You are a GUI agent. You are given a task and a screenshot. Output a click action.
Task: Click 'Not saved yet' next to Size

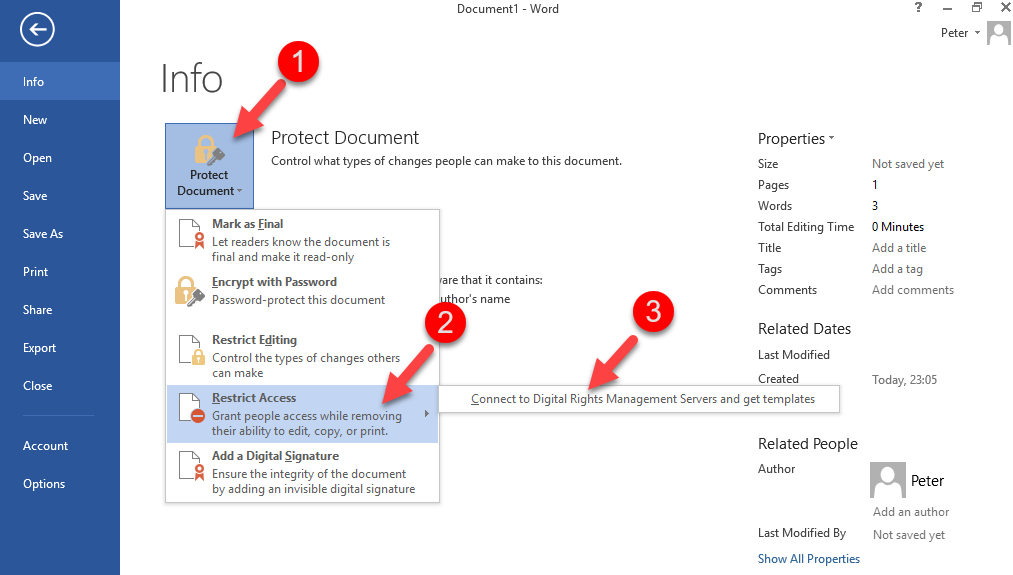tap(908, 164)
